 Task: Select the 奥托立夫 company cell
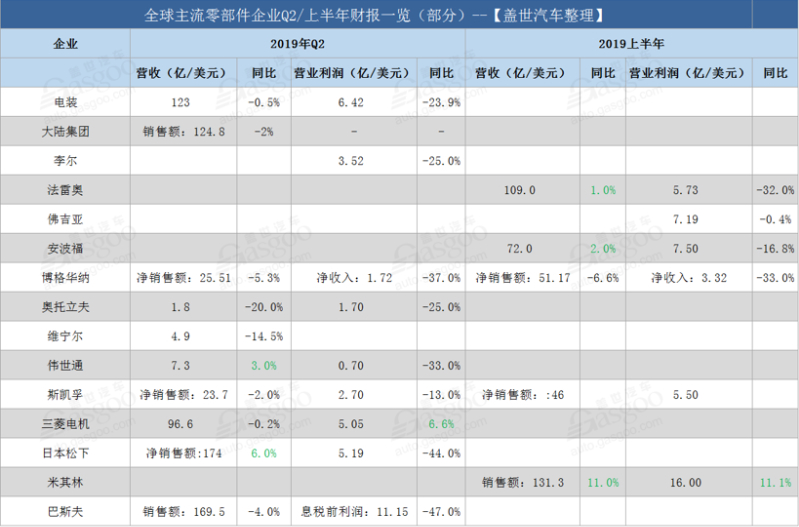(66, 305)
